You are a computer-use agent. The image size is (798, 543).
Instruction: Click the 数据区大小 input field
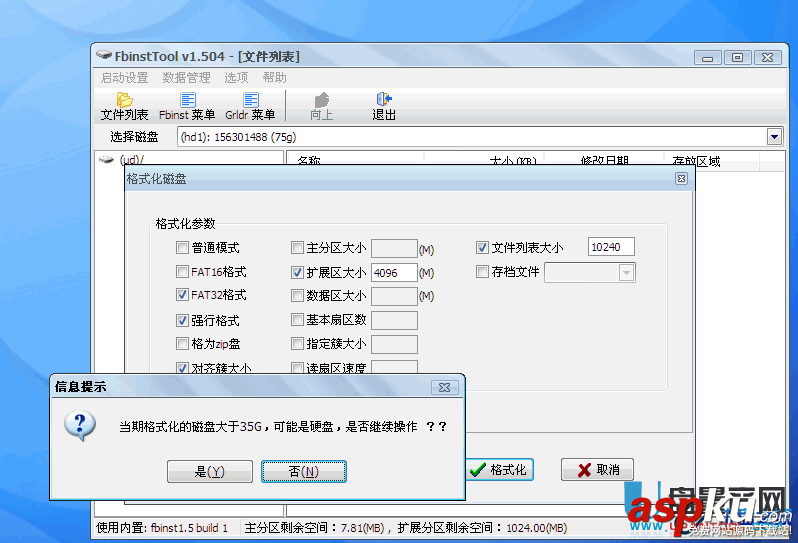coord(394,296)
